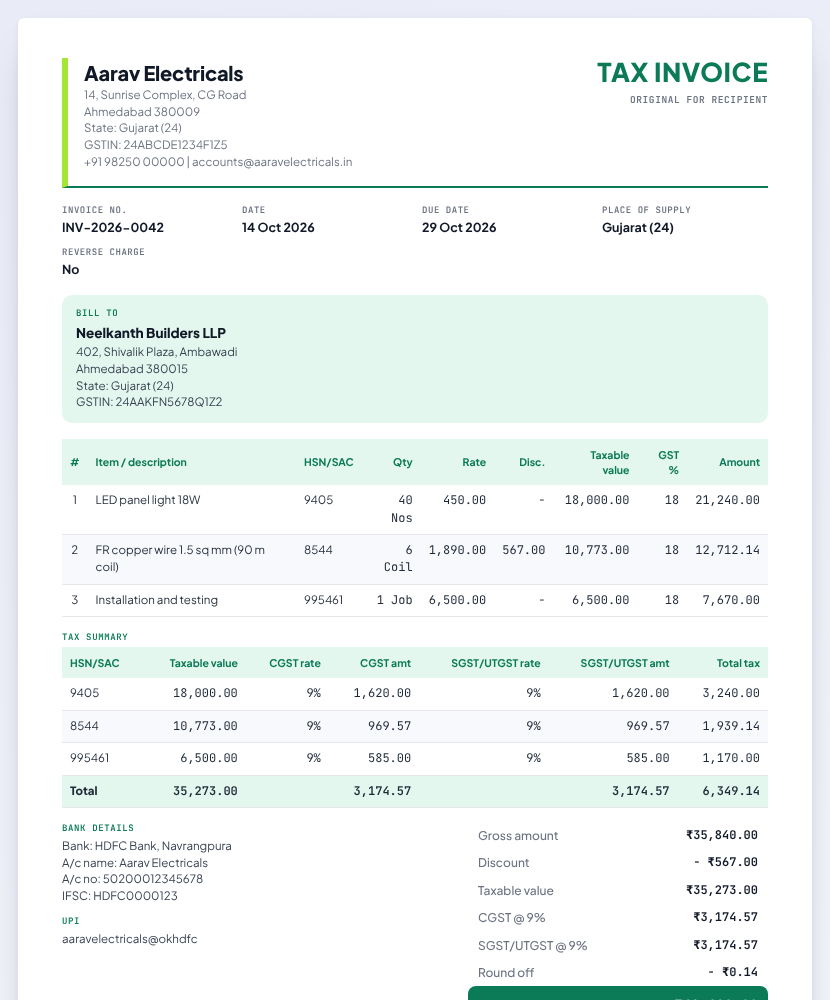Viewport: 830px width, 1000px height.
Task: Click the CGST amt column header
Action: tap(385, 663)
